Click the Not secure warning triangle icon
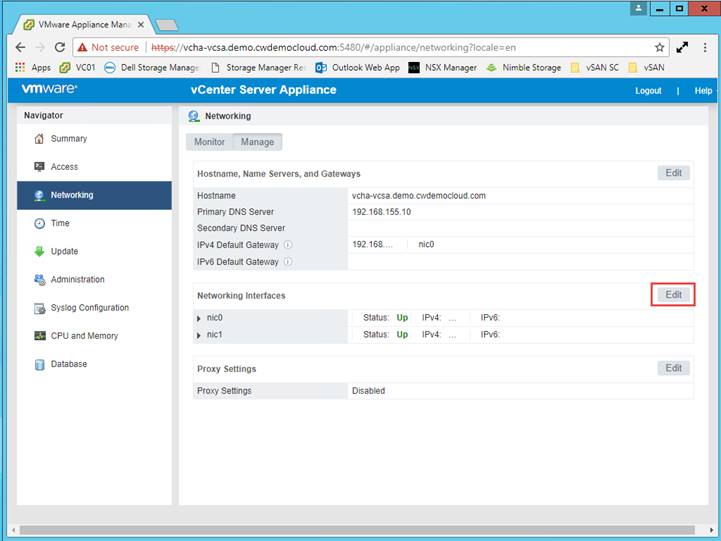The image size is (721, 541). point(82,47)
